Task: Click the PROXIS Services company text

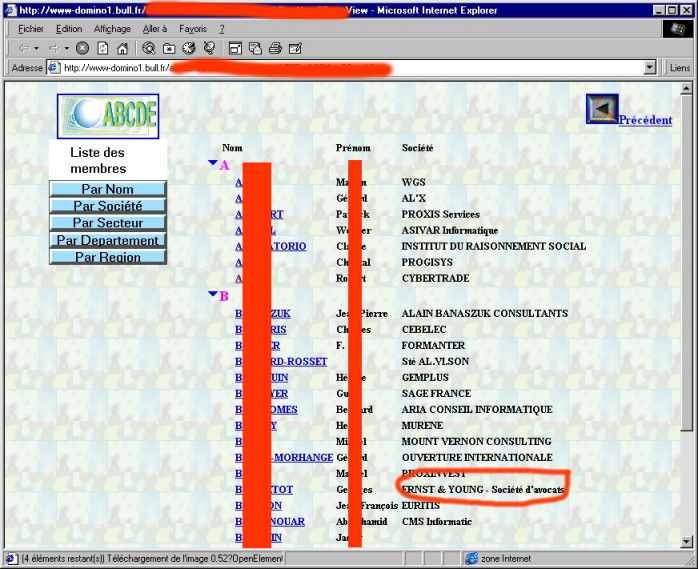Action: [x=441, y=214]
